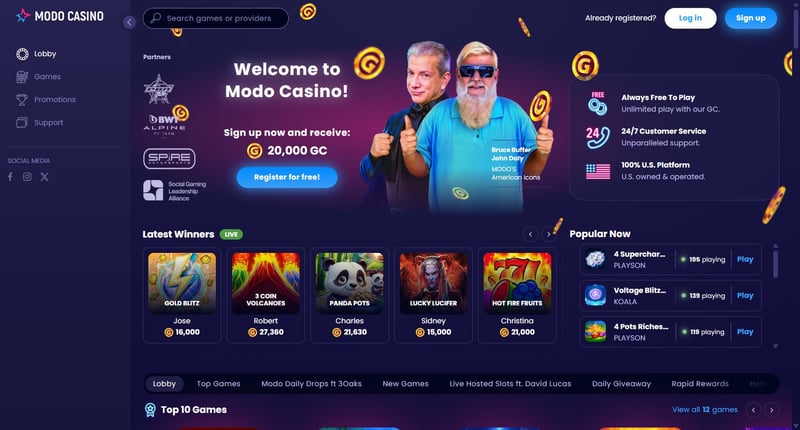Click the Lobby icon in sidebar

22,54
